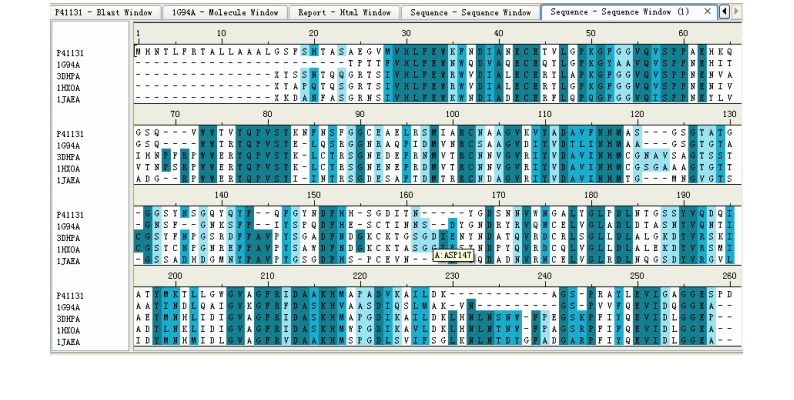Click ruler position 140 marker
The width and height of the screenshot is (794, 400).
point(221,195)
